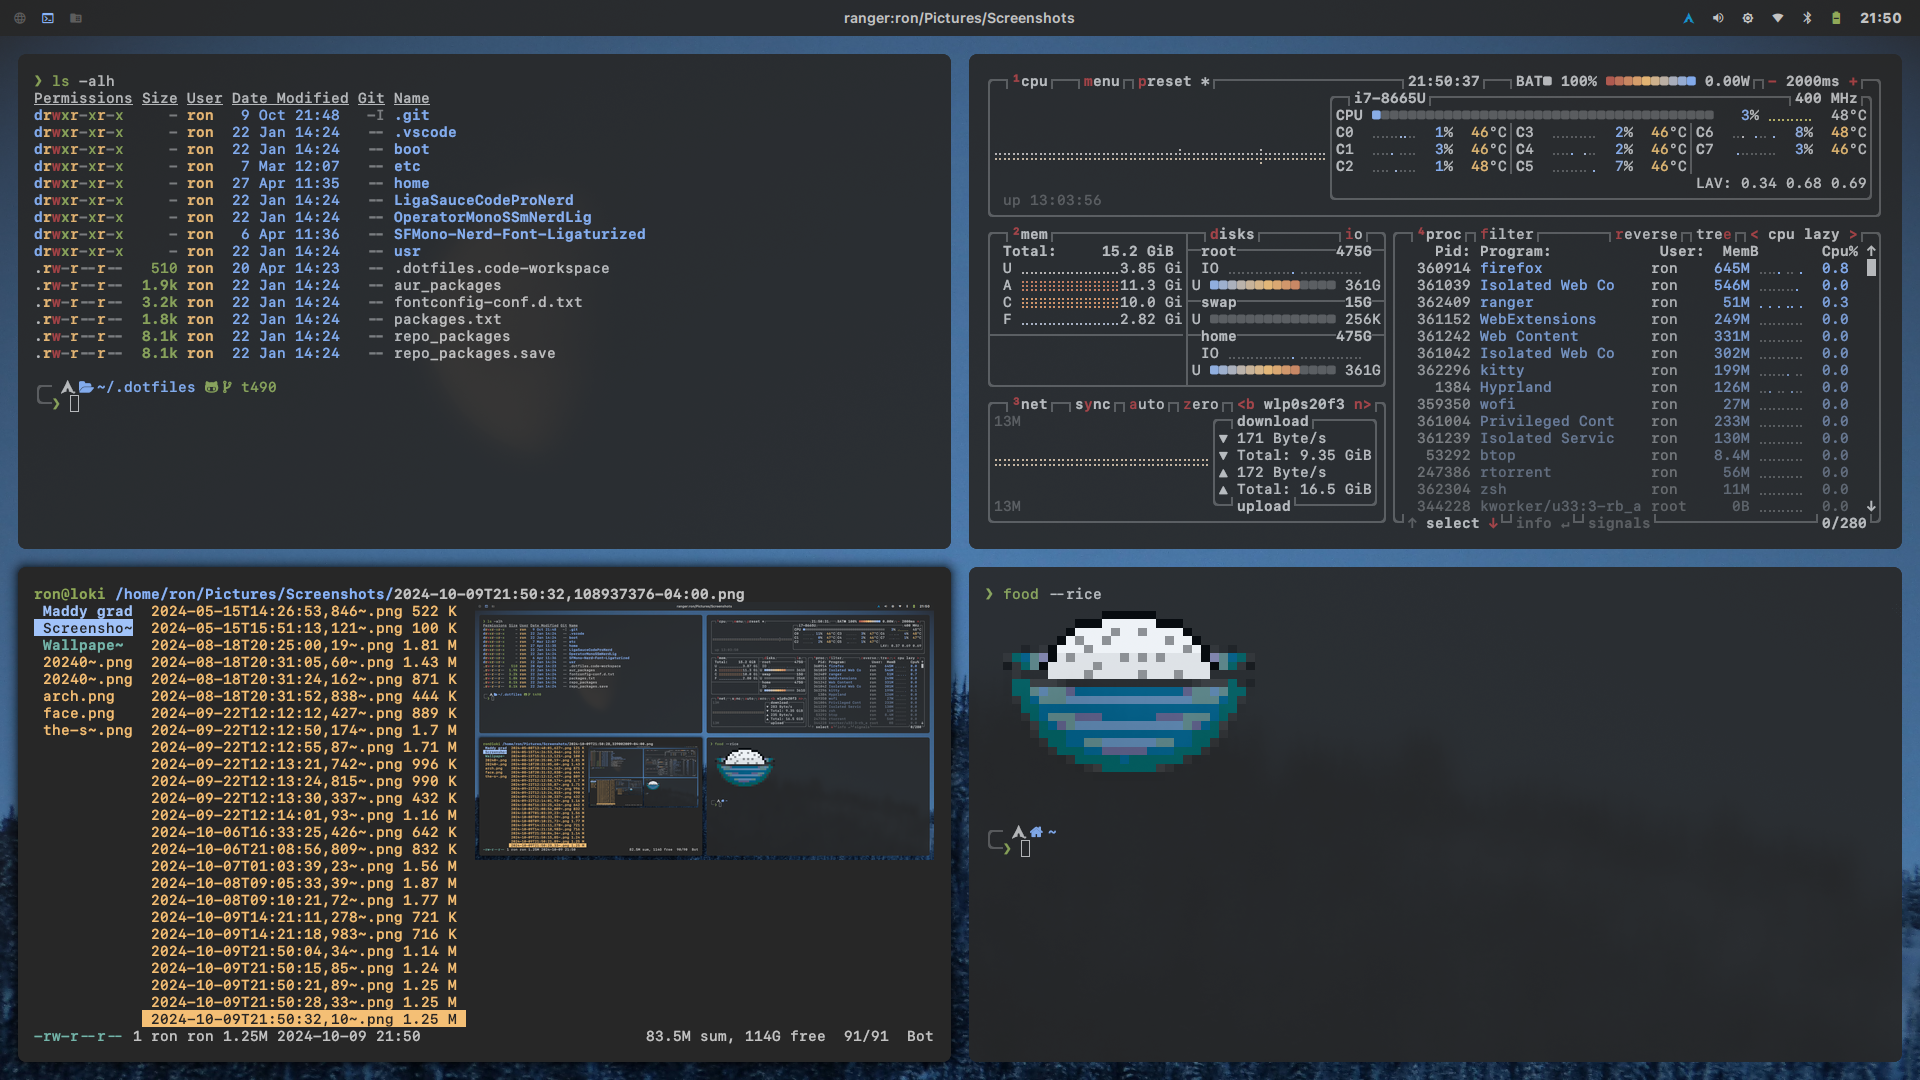This screenshot has width=1920, height=1080.
Task: Click the settings gear in the status bar
Action: (1747, 18)
